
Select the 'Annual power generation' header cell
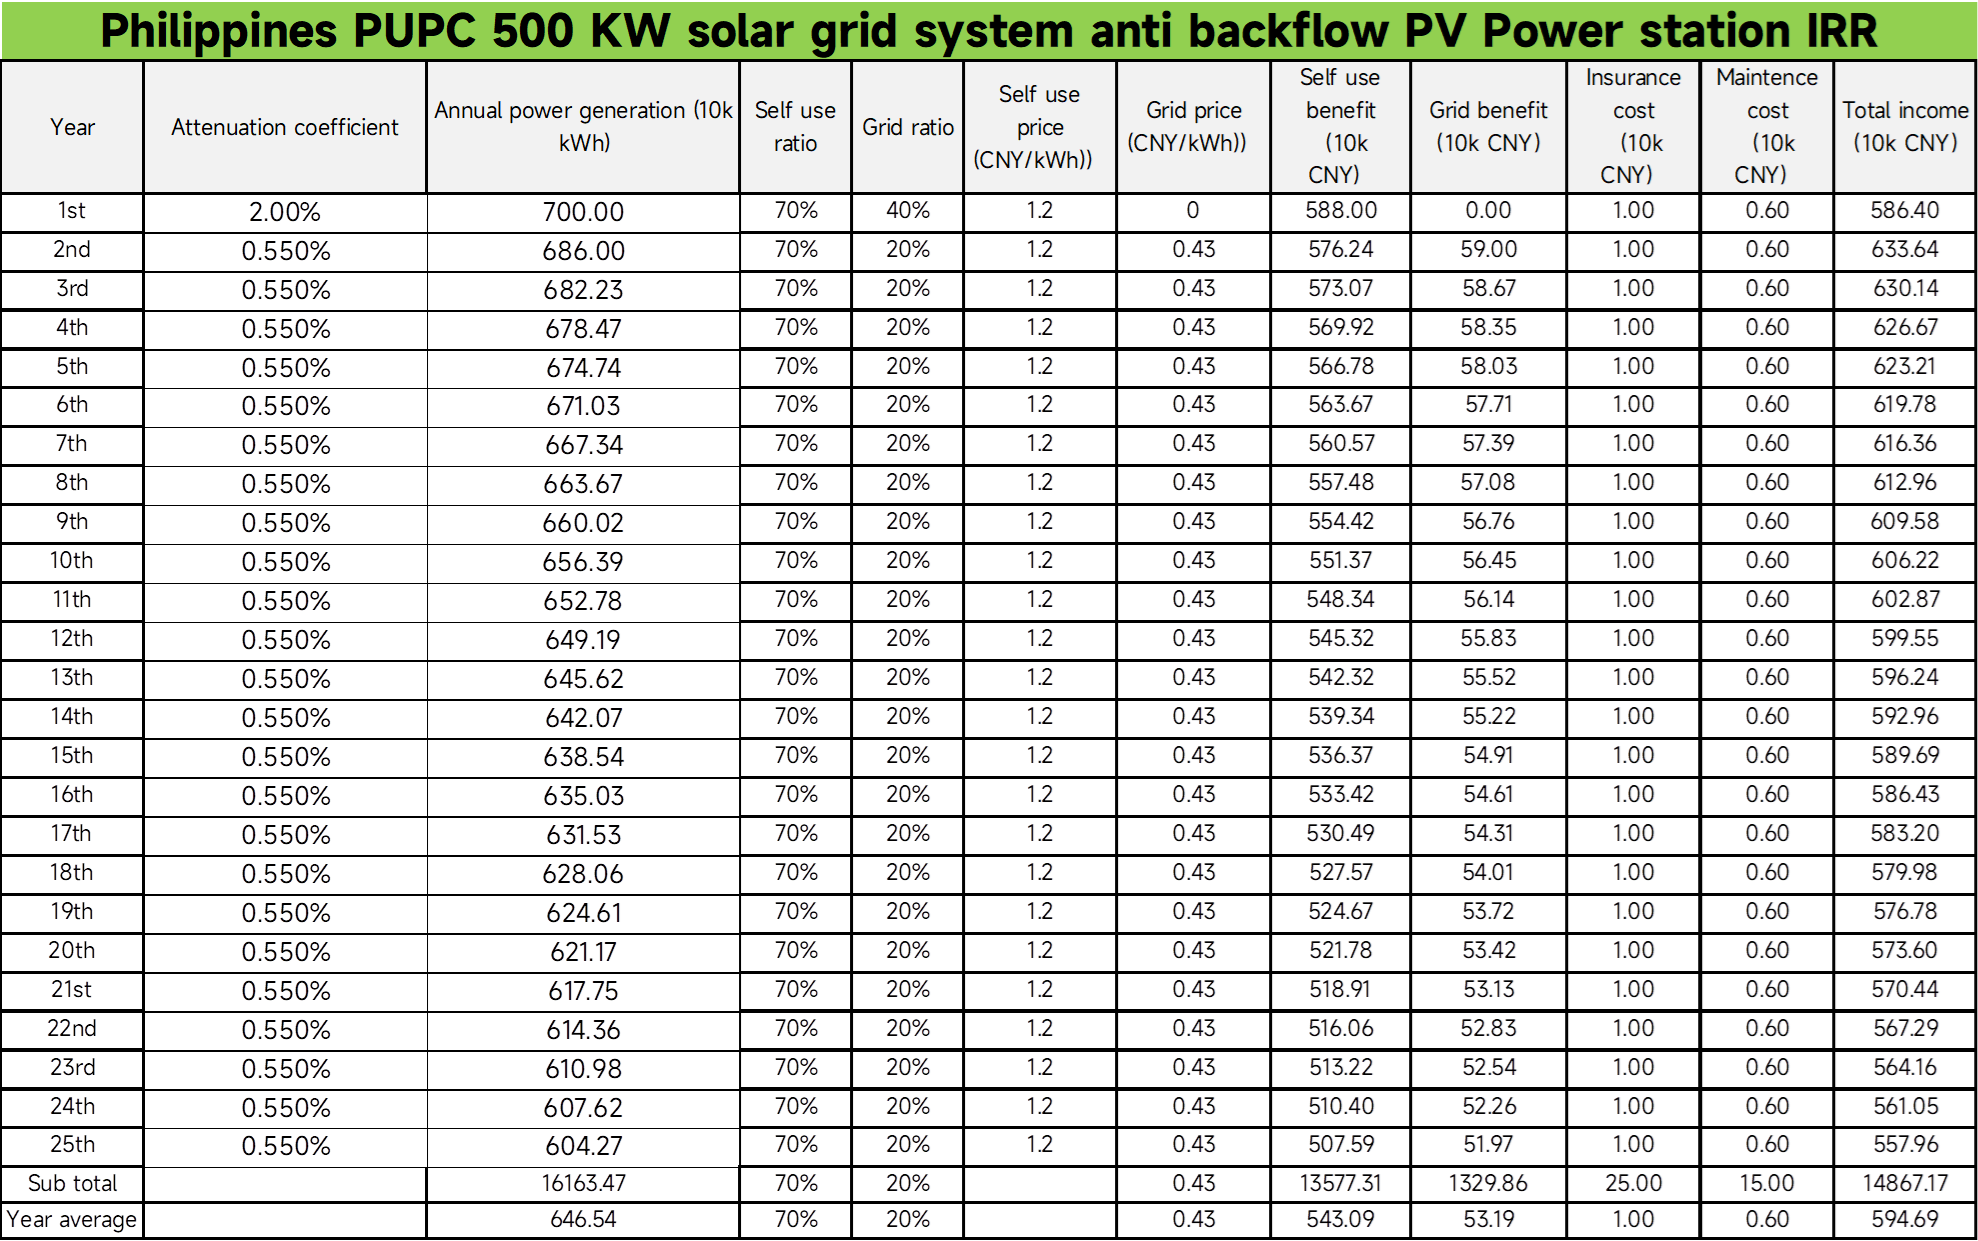[584, 126]
